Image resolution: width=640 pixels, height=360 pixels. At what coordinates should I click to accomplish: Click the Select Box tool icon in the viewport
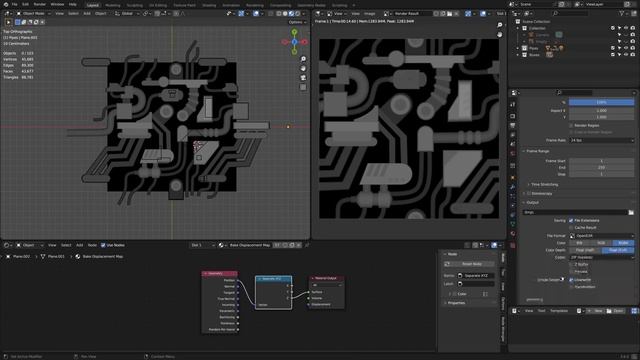[8, 22]
